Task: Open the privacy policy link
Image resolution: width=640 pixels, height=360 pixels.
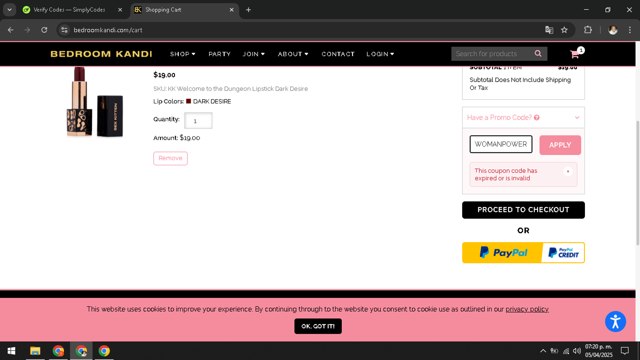Action: (527, 309)
